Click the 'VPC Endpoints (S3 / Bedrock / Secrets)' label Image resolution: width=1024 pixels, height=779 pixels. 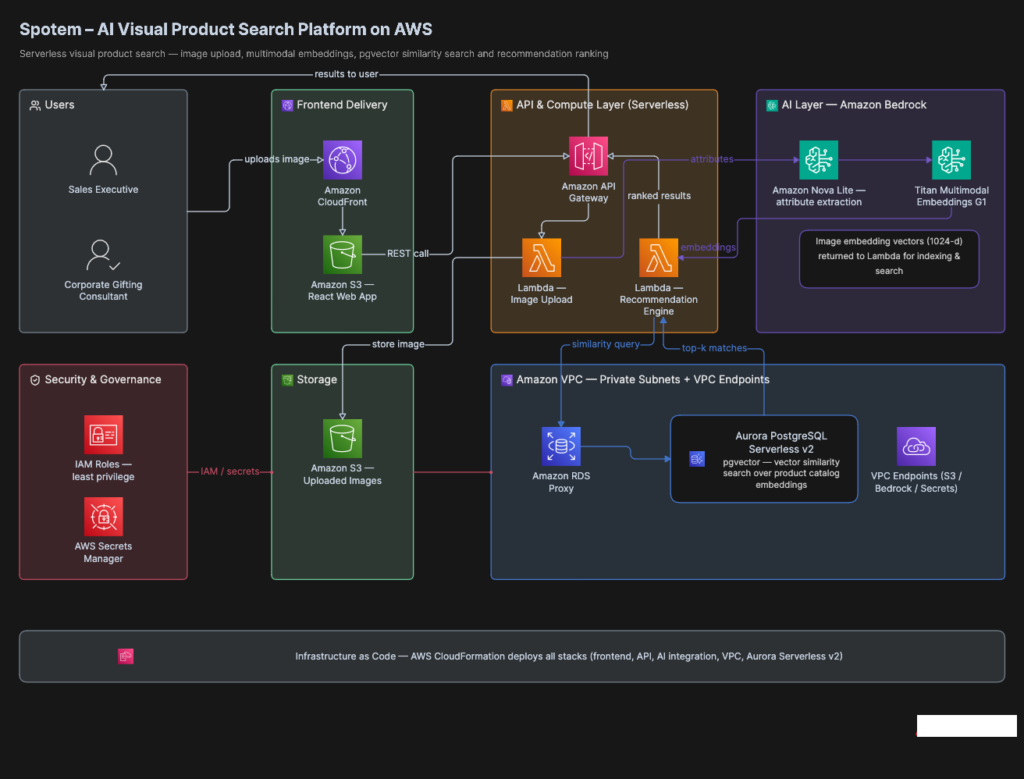[916, 483]
